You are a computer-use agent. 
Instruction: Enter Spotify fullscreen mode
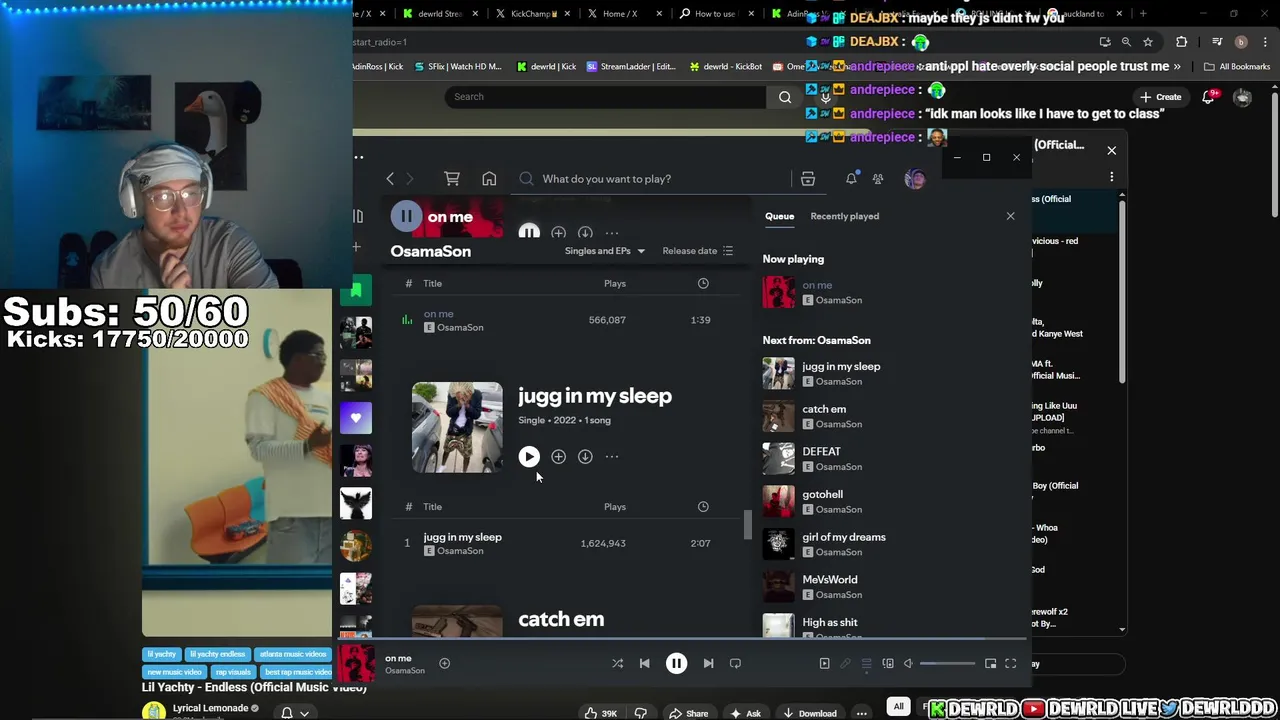coord(1010,663)
